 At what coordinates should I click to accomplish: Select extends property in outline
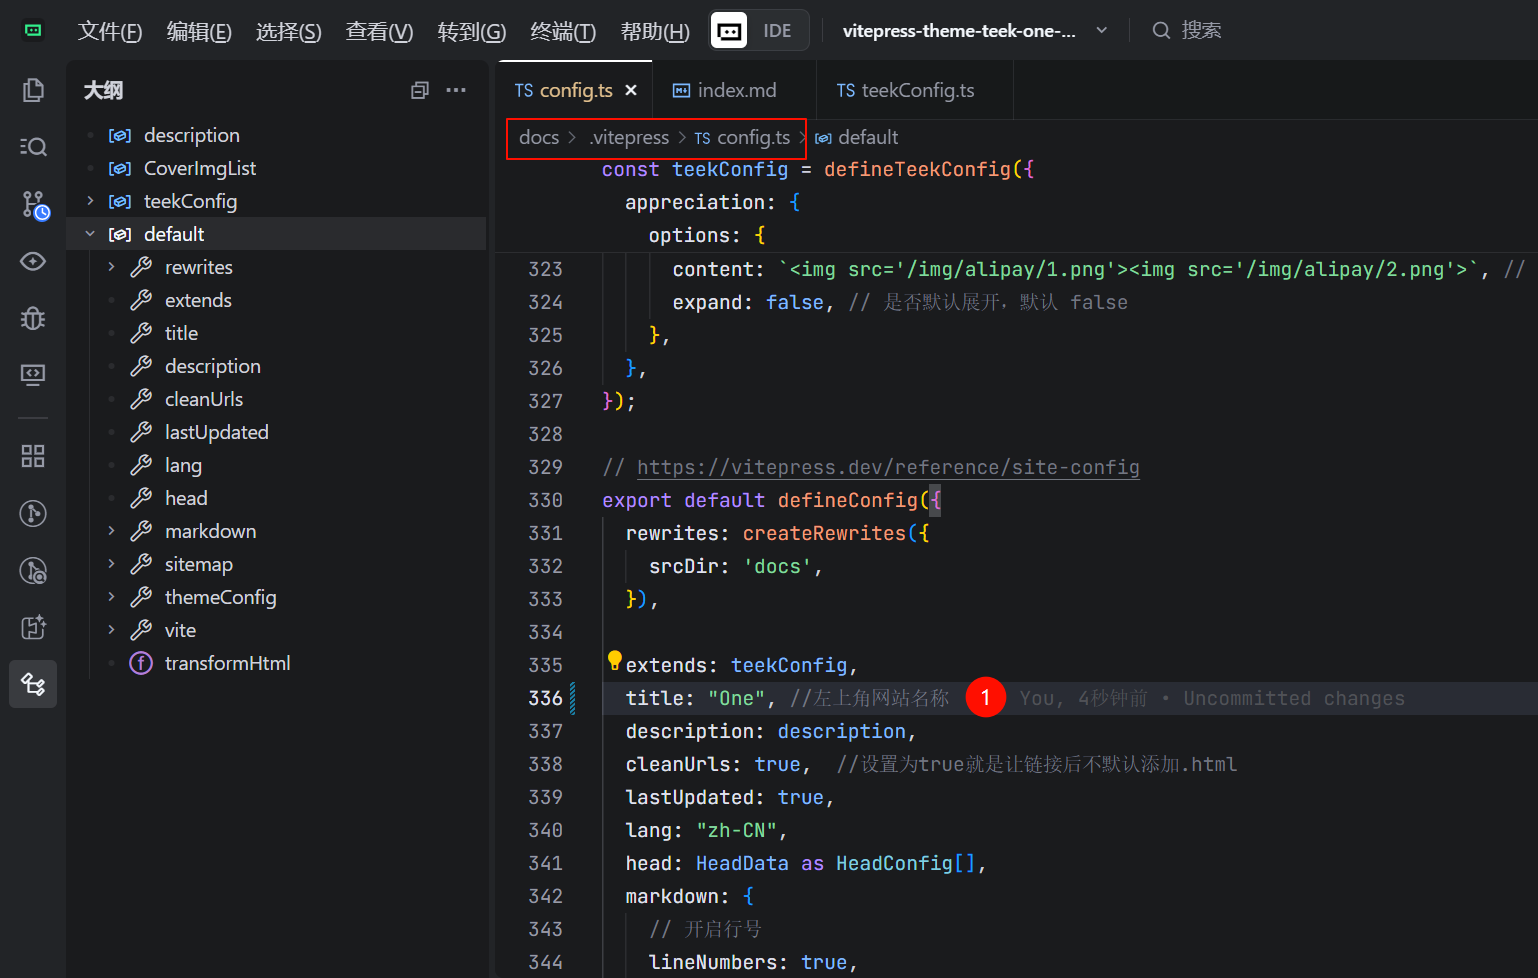tap(198, 300)
